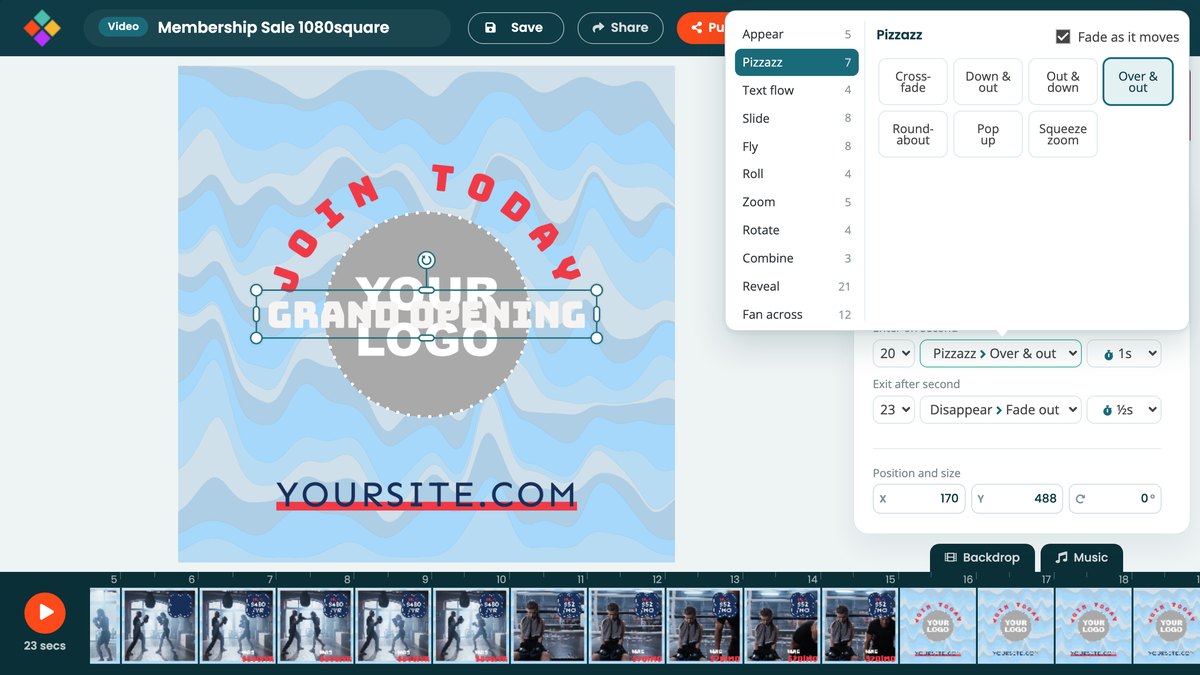This screenshot has width=1200, height=675.
Task: Apply the Cross-fade effect
Action: (x=913, y=82)
